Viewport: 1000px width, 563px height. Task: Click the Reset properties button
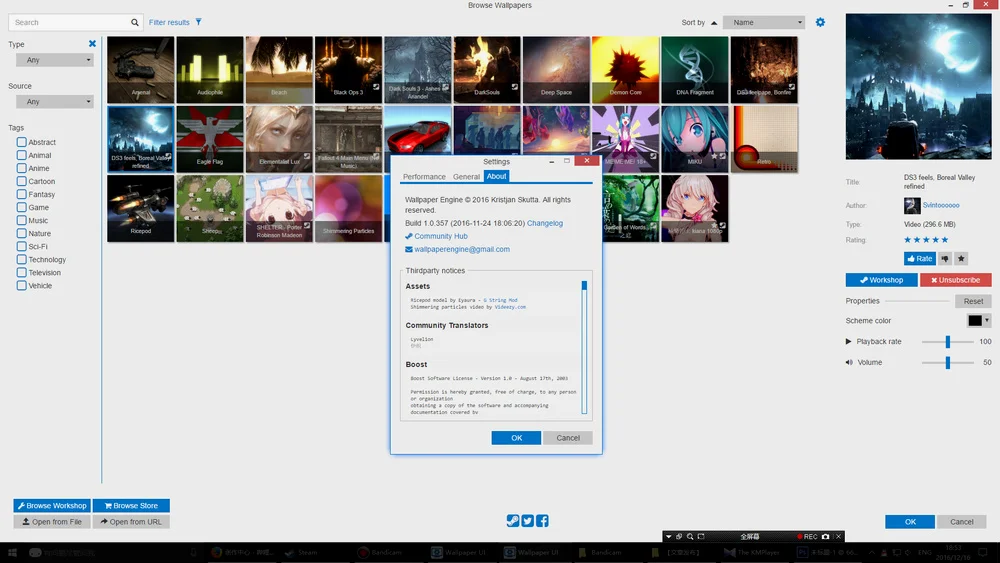click(973, 301)
